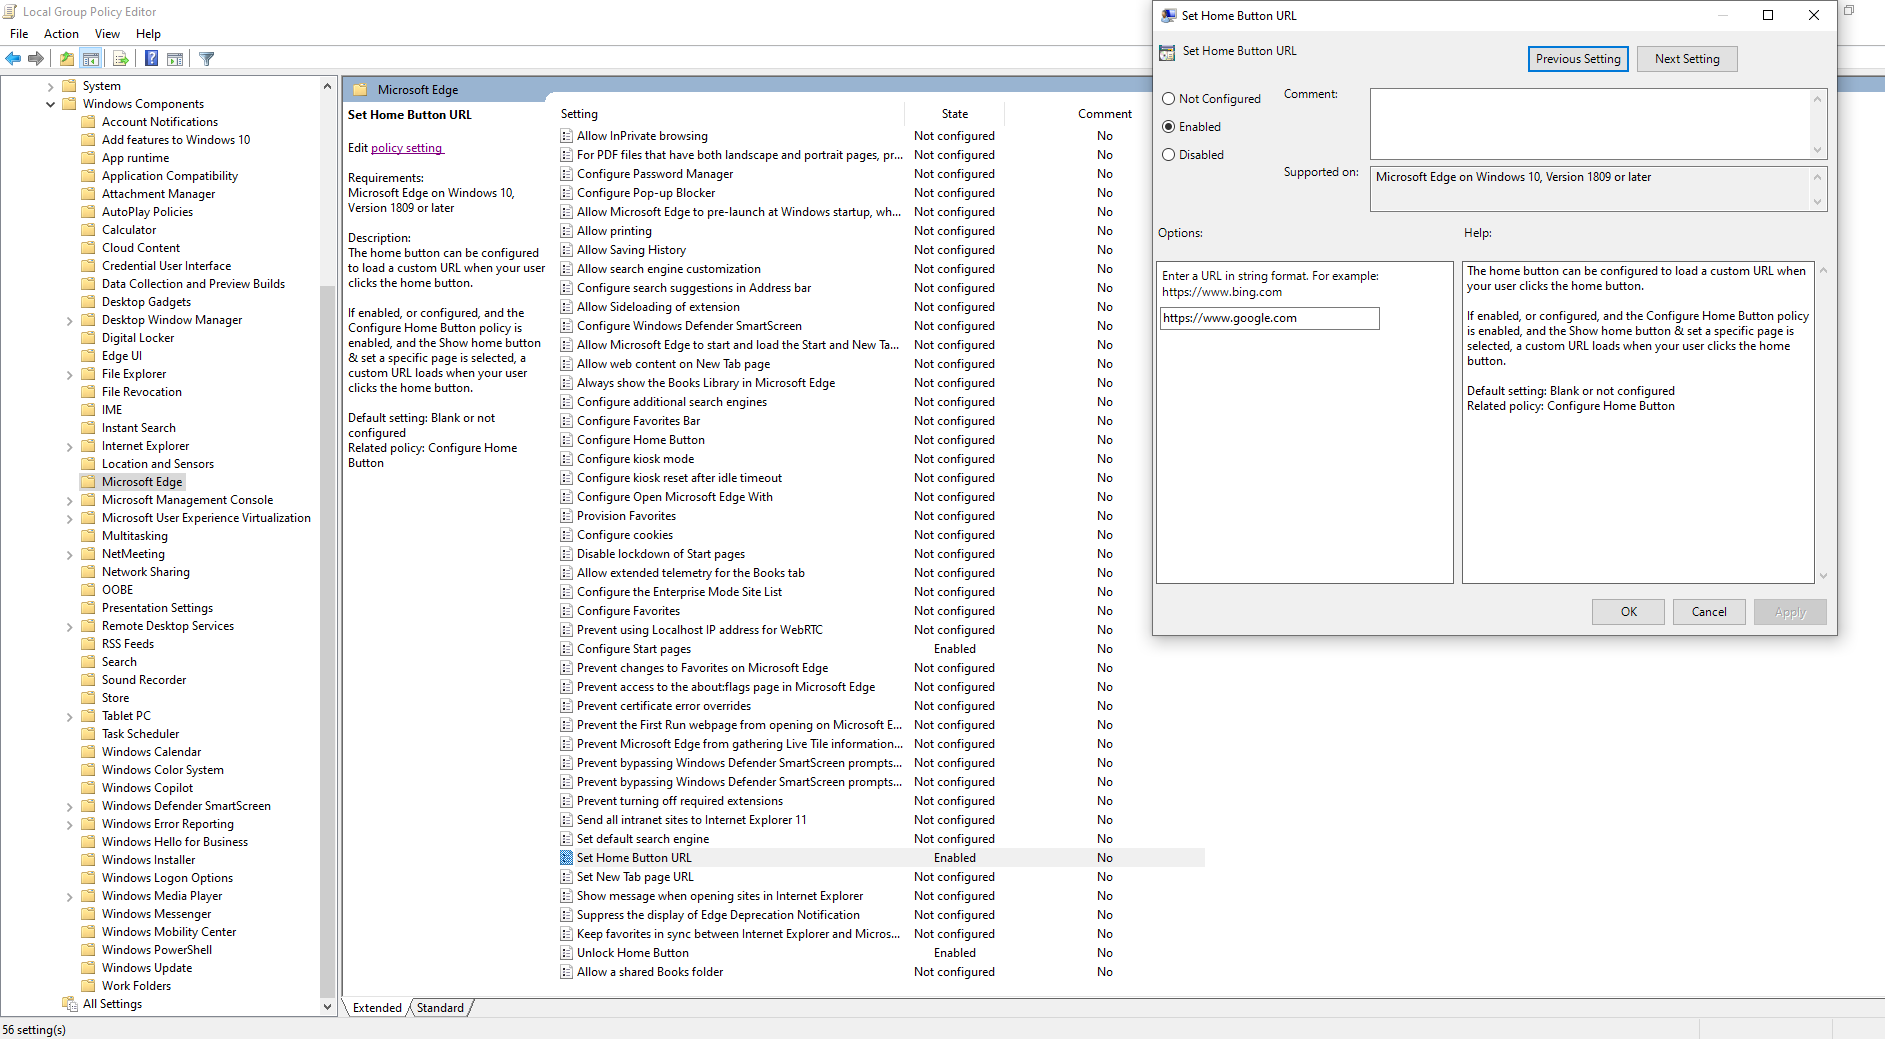The image size is (1885, 1039).
Task: Click inside the Comment text box
Action: (1590, 123)
